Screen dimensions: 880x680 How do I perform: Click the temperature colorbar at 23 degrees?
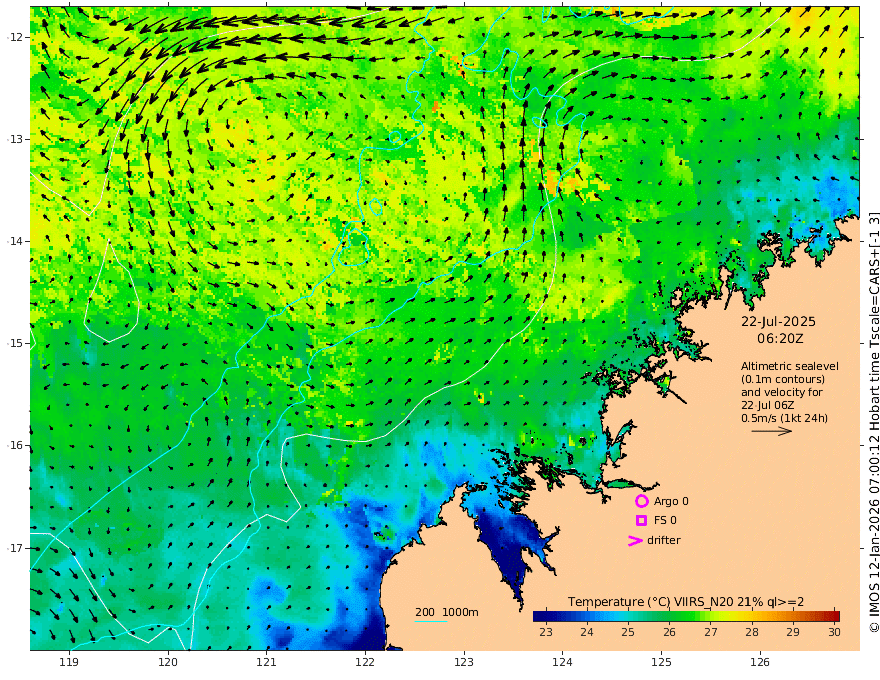(x=545, y=615)
